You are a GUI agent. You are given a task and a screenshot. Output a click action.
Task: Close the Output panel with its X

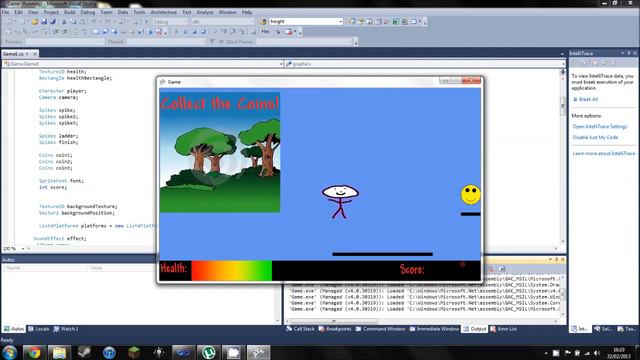[563, 260]
